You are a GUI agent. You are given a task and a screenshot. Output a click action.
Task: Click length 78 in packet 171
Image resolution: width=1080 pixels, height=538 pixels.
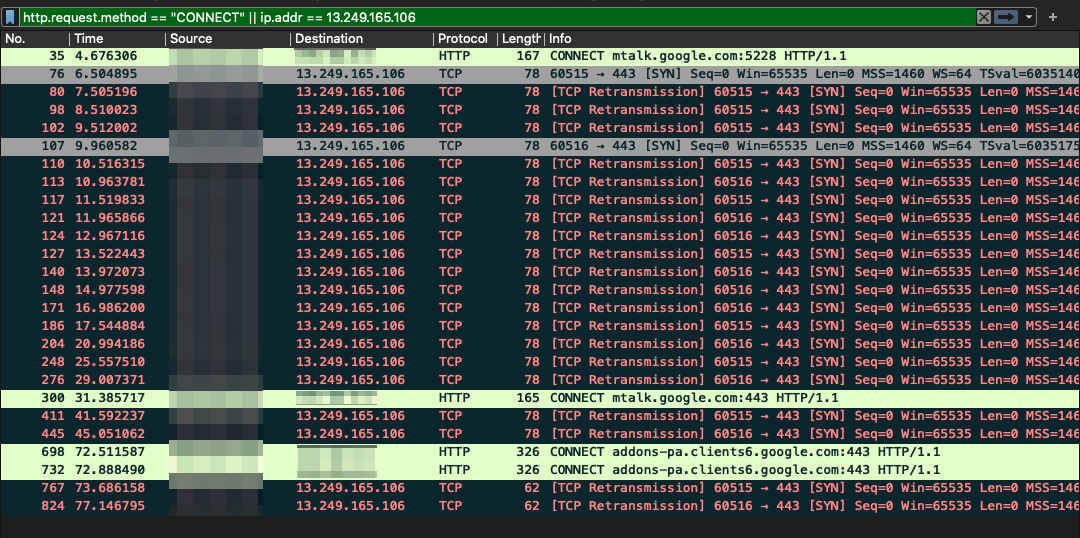[x=532, y=307]
